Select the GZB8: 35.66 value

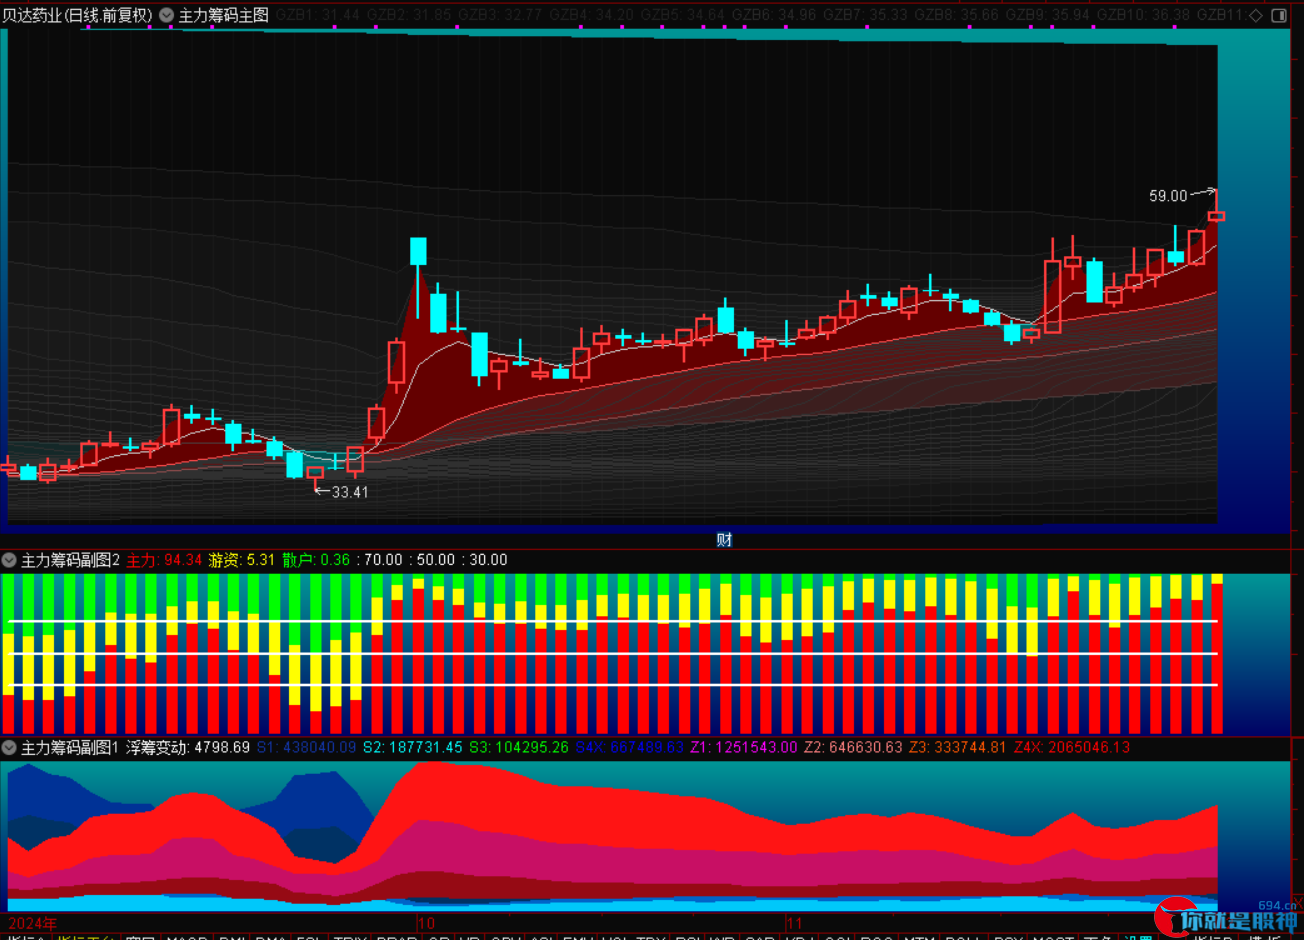(958, 15)
